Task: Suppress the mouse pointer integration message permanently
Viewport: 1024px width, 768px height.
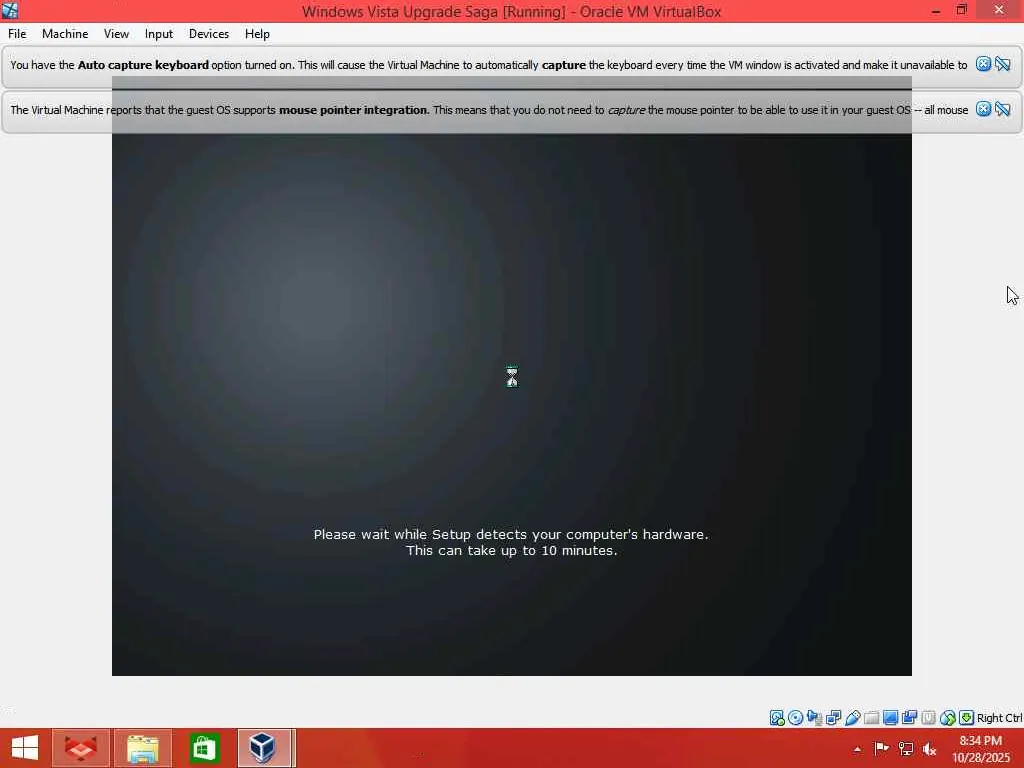Action: pos(1003,109)
